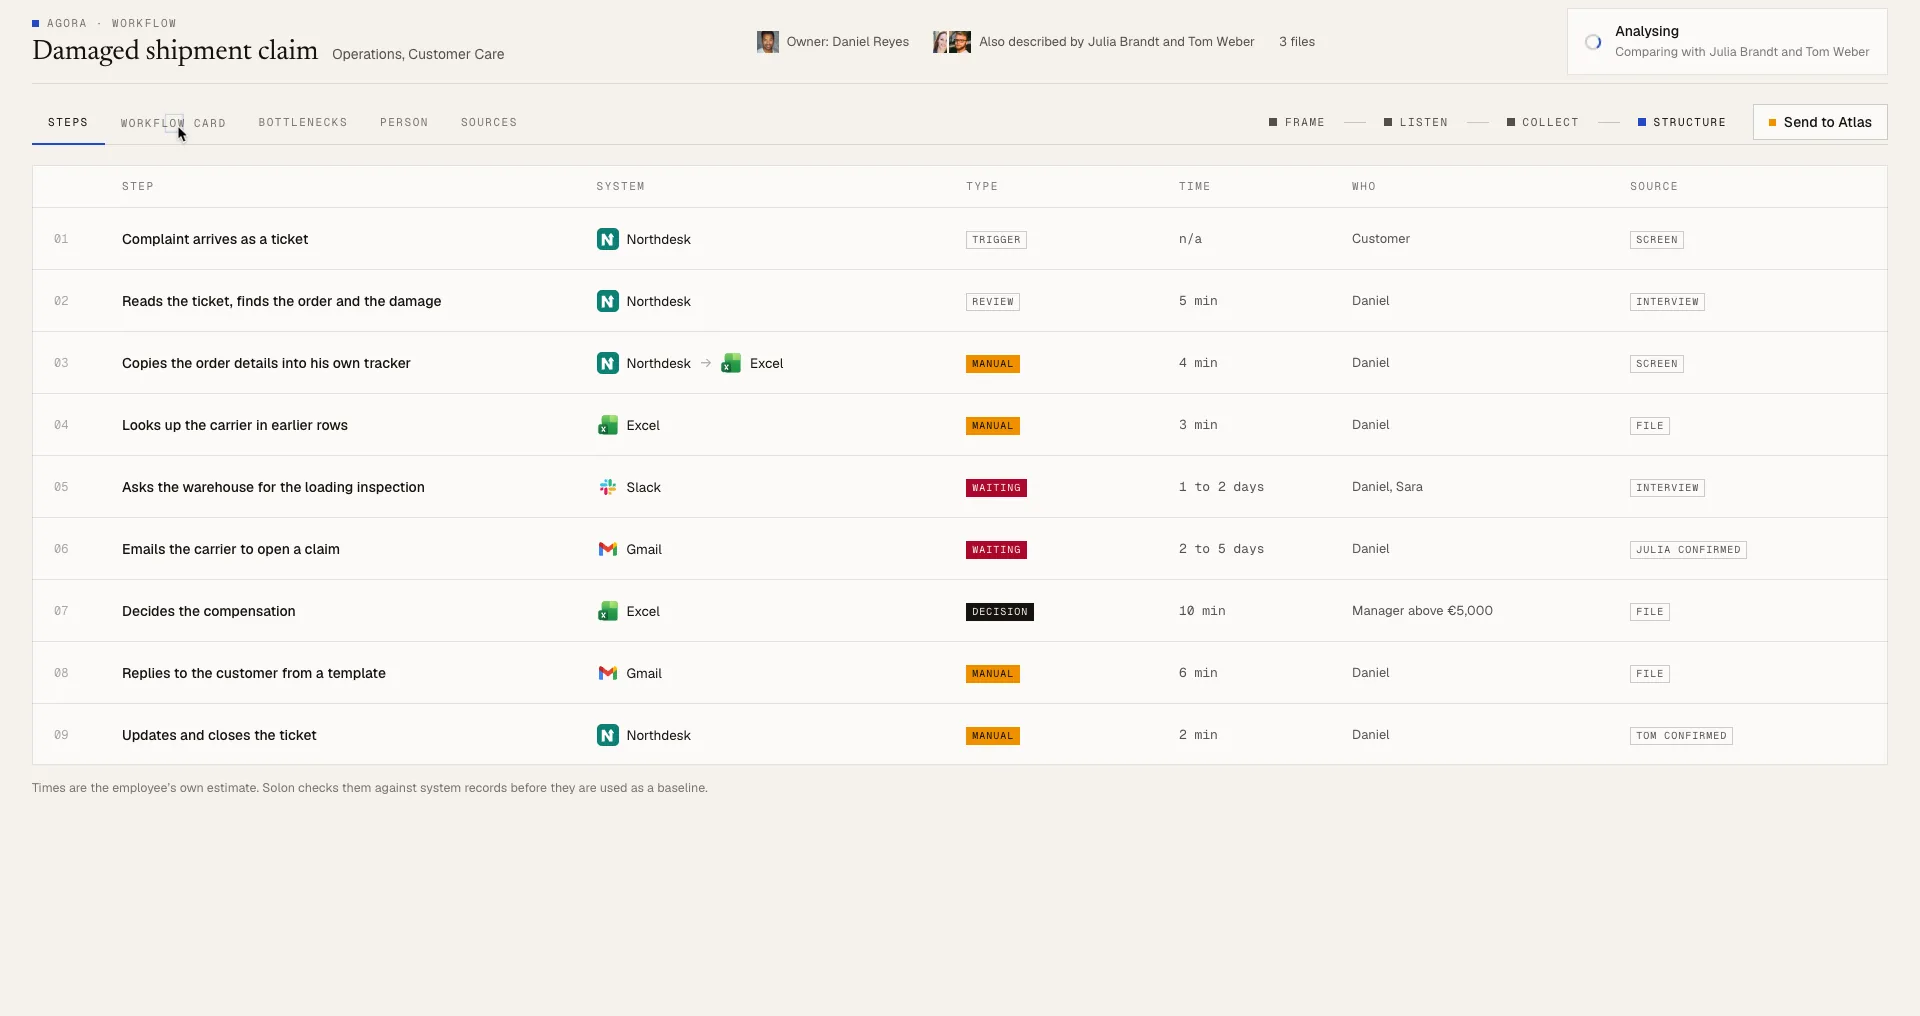
Task: Click REVIEW tag on step 02
Action: (x=993, y=302)
